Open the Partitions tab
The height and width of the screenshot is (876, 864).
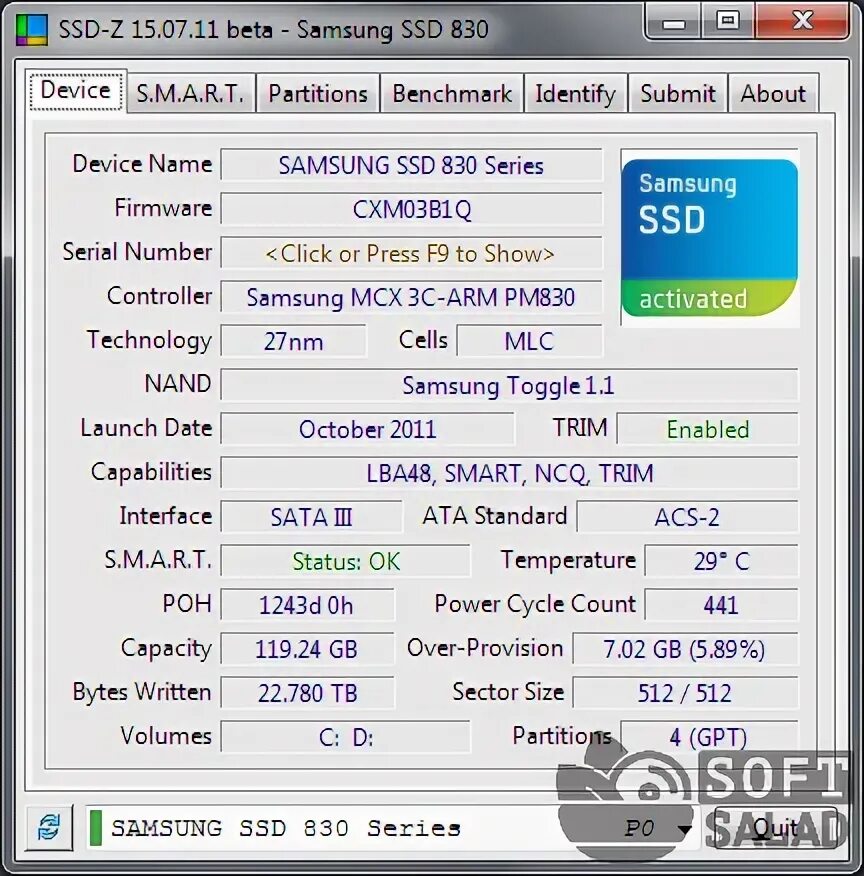pyautogui.click(x=318, y=93)
